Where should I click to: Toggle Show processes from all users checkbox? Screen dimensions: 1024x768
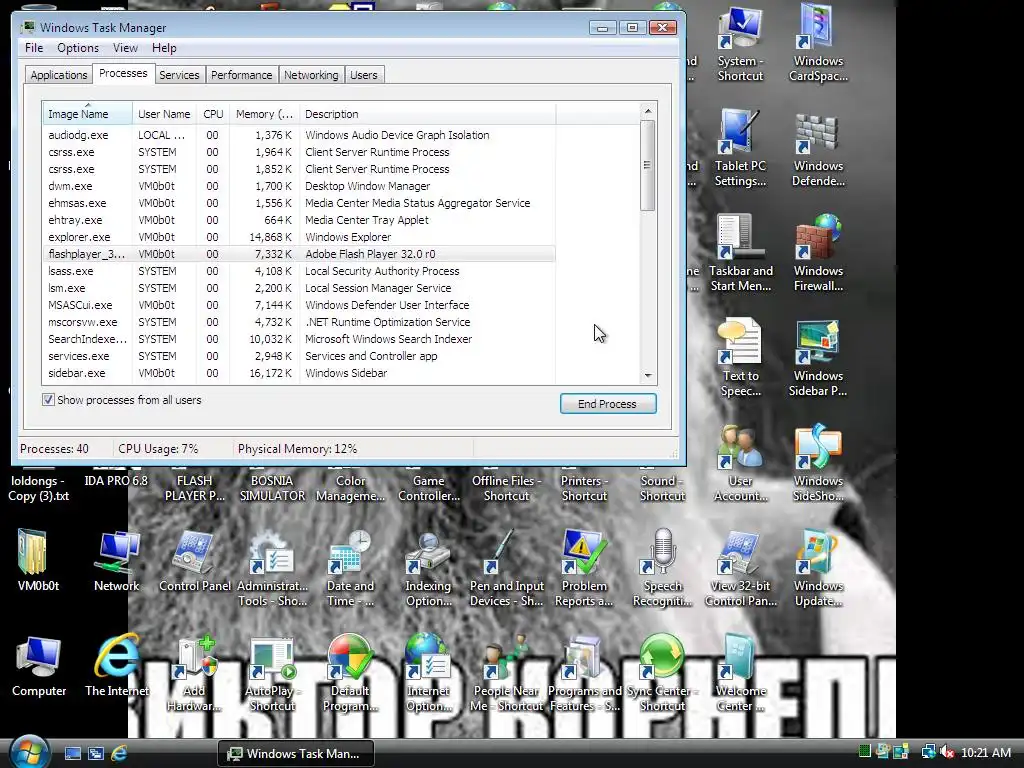[48, 400]
